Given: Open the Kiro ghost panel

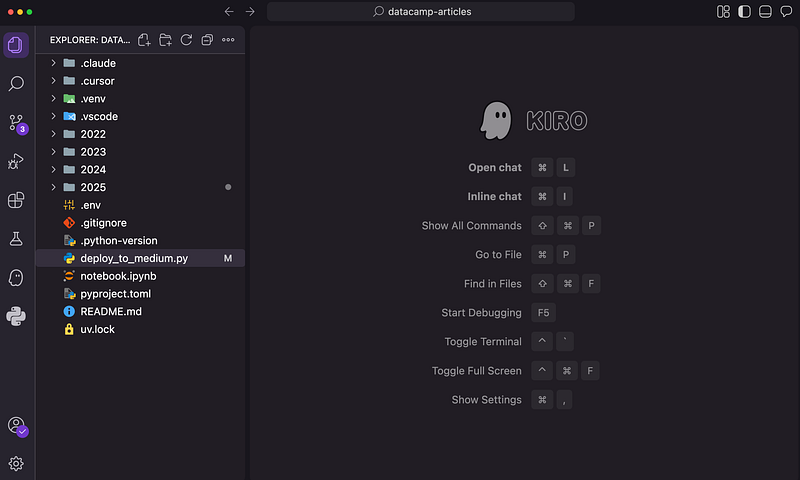Looking at the screenshot, I should click(x=16, y=277).
